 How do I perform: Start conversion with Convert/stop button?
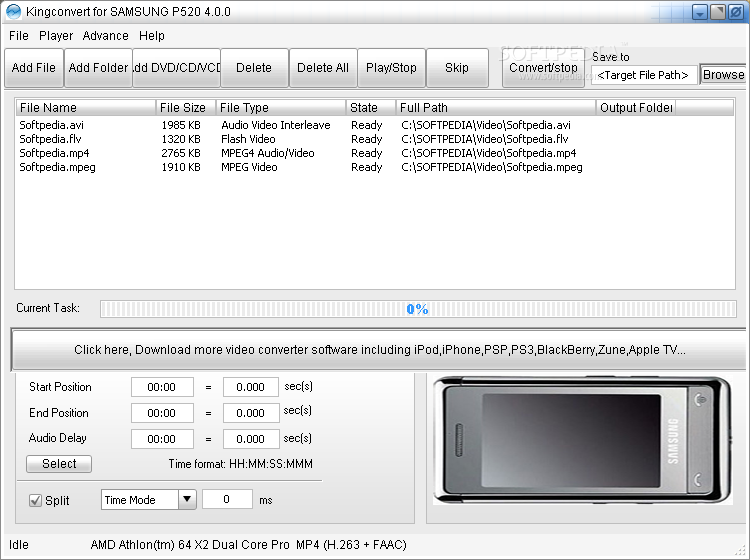(x=543, y=68)
